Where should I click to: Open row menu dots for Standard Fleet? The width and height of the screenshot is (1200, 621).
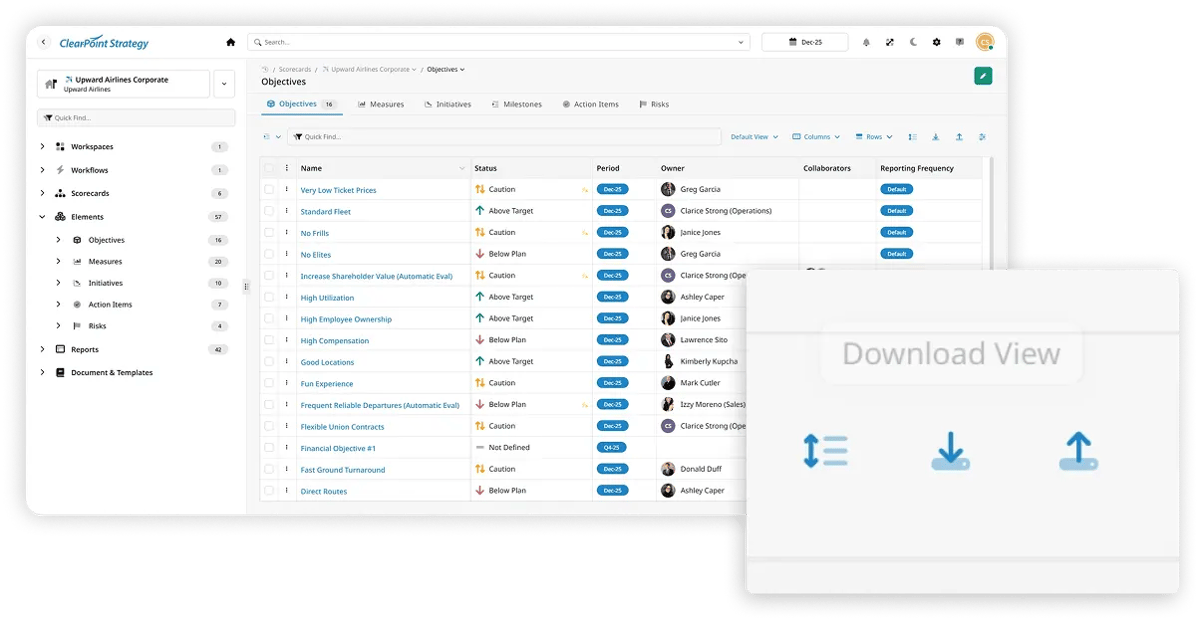[x=287, y=211]
